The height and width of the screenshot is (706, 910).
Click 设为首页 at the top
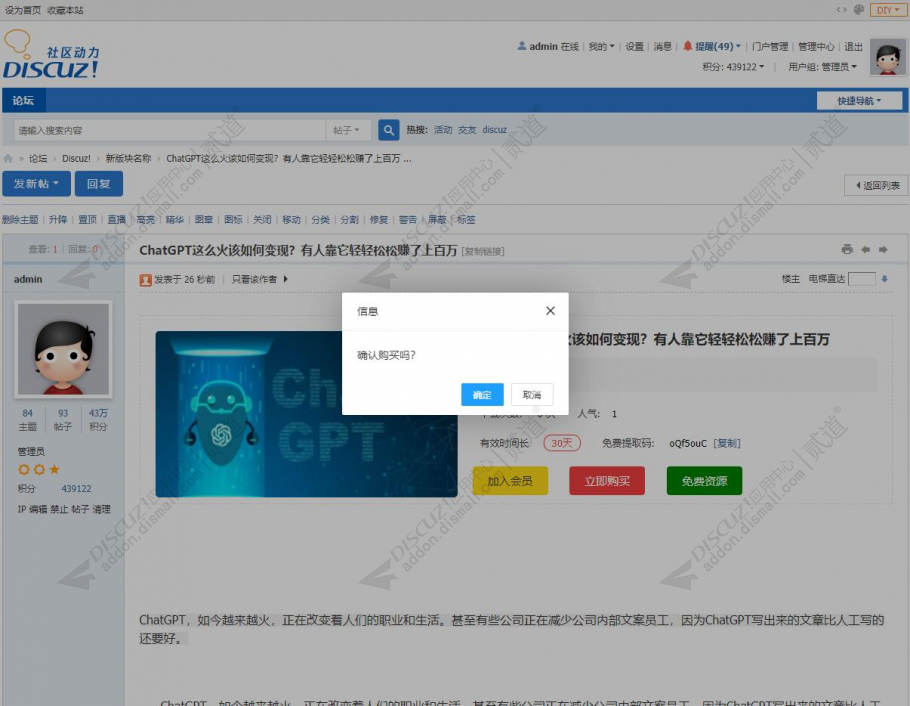pyautogui.click(x=23, y=10)
